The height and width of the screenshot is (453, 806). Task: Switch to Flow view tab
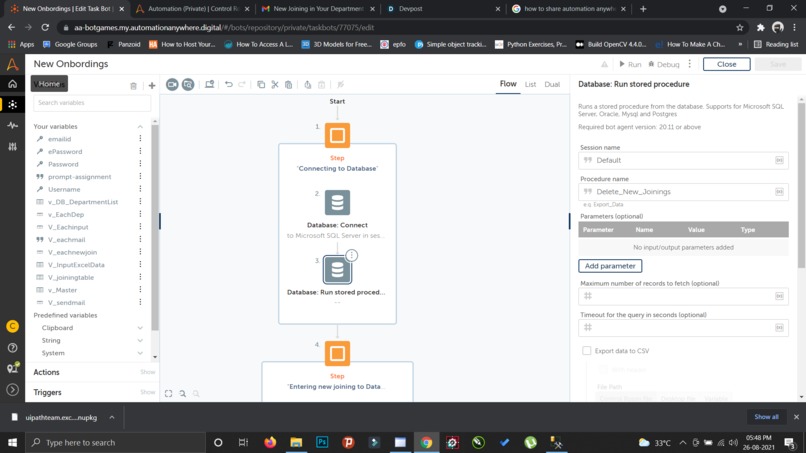[x=508, y=84]
